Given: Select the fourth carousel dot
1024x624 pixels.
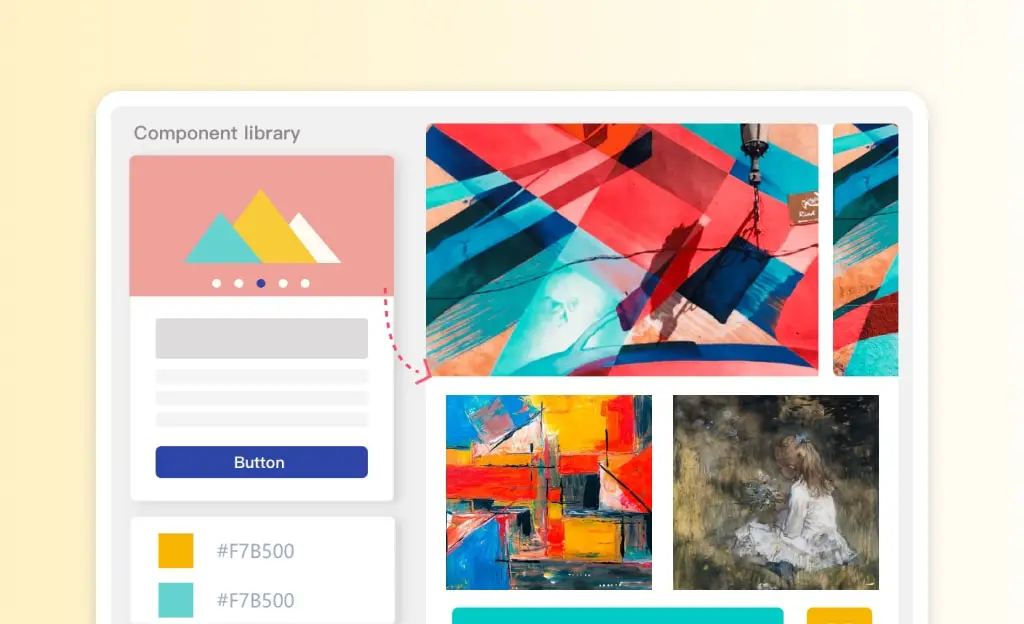Looking at the screenshot, I should click(x=283, y=283).
